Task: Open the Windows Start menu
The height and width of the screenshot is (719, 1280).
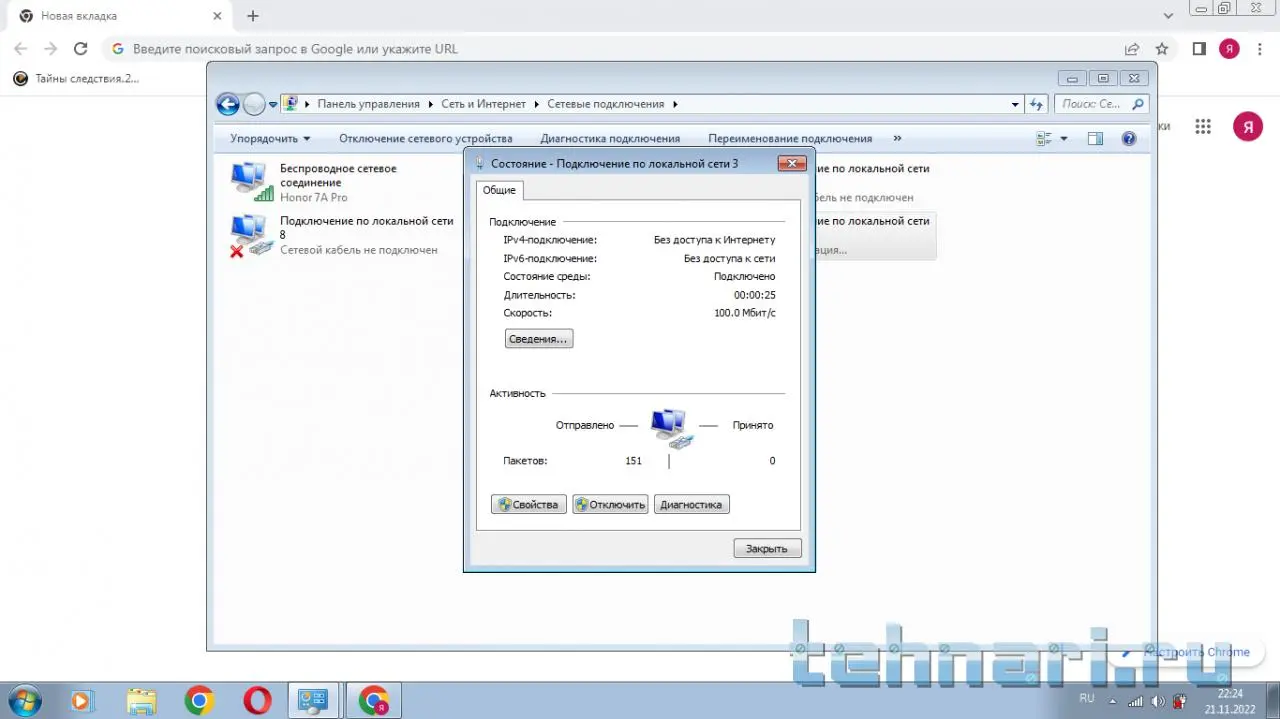Action: click(23, 700)
